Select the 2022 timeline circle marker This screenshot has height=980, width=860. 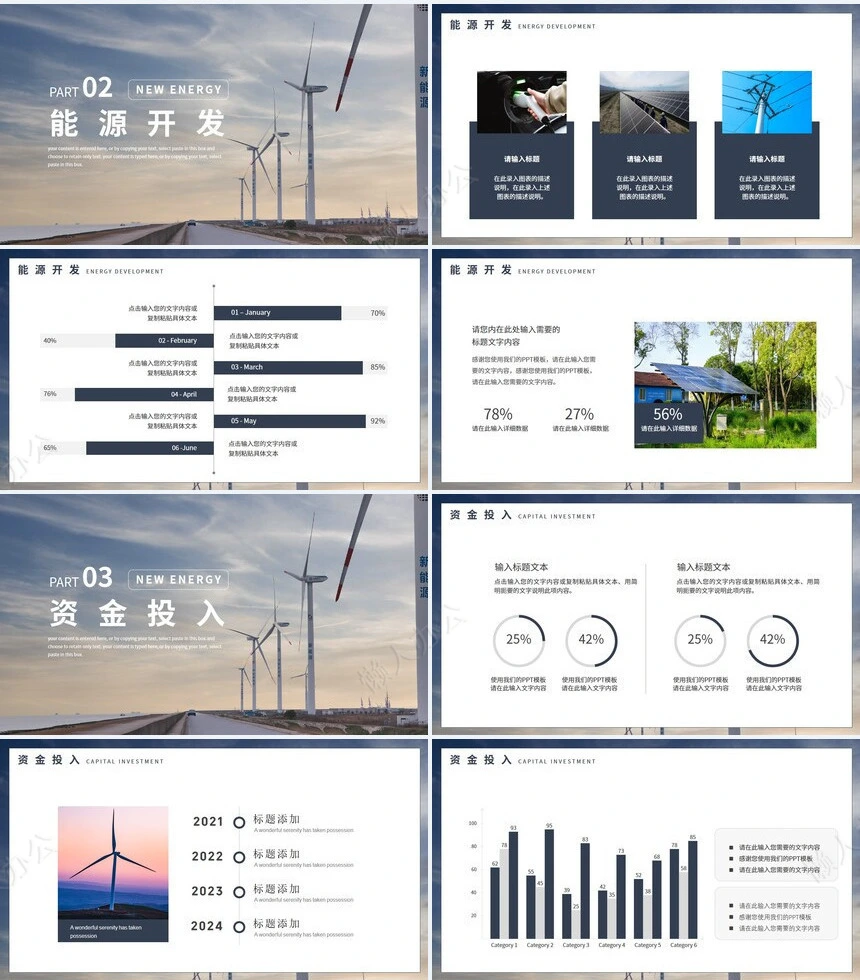tap(239, 857)
